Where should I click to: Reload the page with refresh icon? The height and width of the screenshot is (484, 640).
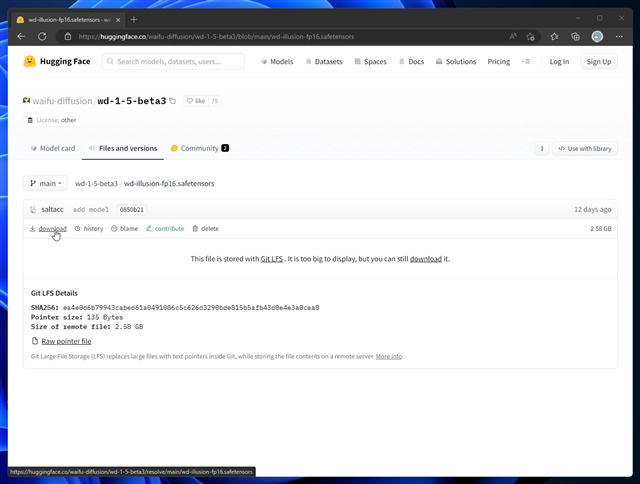[x=42, y=36]
